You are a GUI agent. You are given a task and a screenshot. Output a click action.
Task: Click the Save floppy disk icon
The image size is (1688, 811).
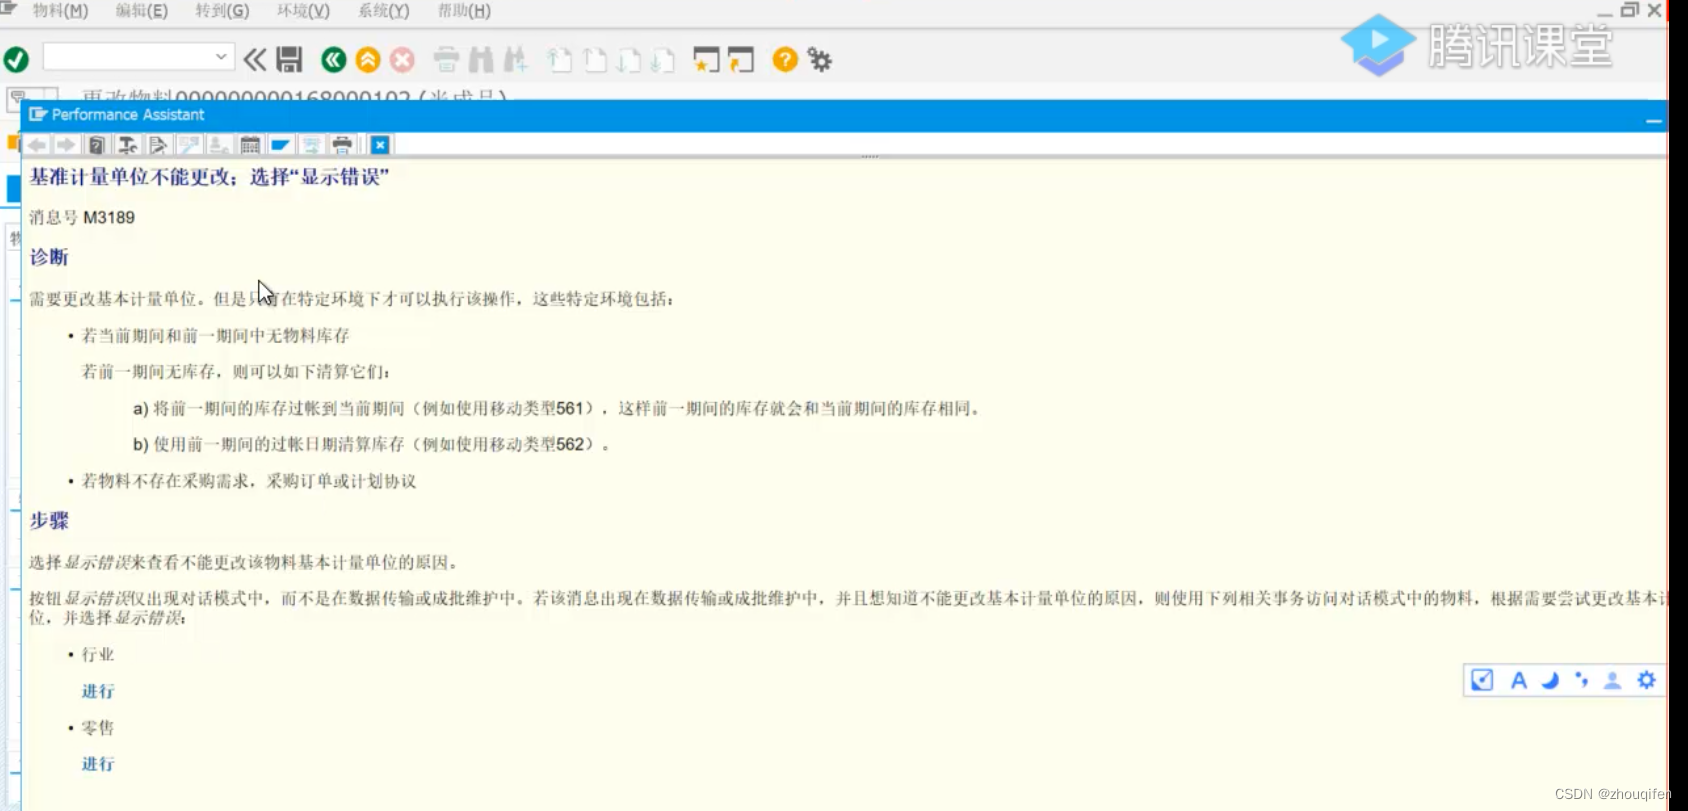pos(290,60)
